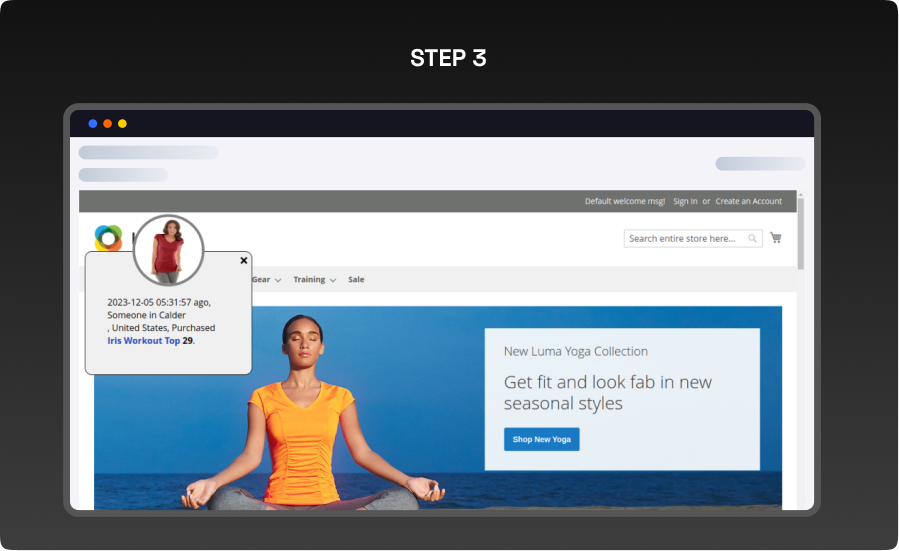Image resolution: width=899 pixels, height=551 pixels.
Task: Expand the Gear menu chevron
Action: [278, 280]
